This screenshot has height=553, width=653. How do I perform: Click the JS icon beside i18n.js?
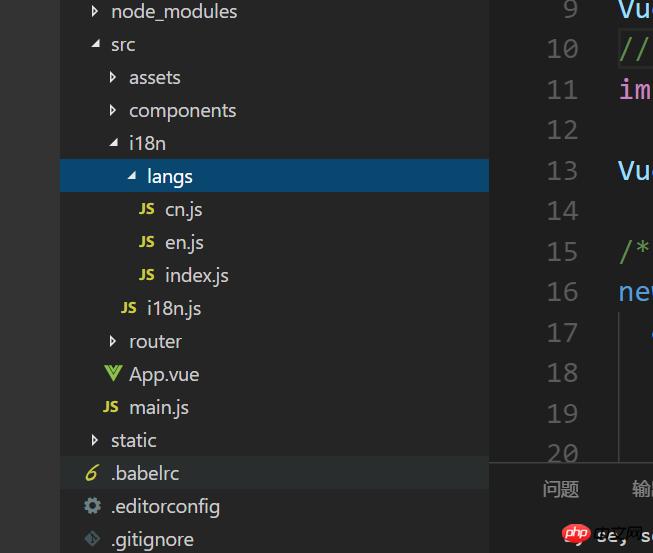coord(129,308)
